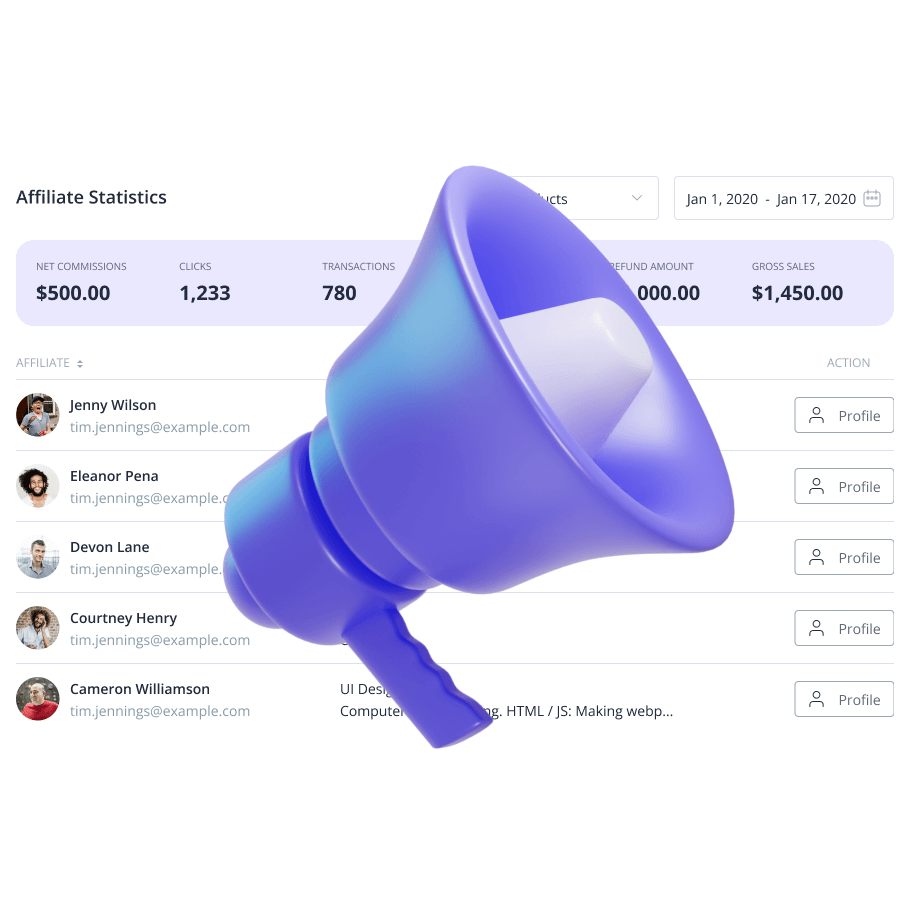Select the Gross Sales $1,450.00 stat
The image size is (912, 912).
pyautogui.click(x=797, y=283)
